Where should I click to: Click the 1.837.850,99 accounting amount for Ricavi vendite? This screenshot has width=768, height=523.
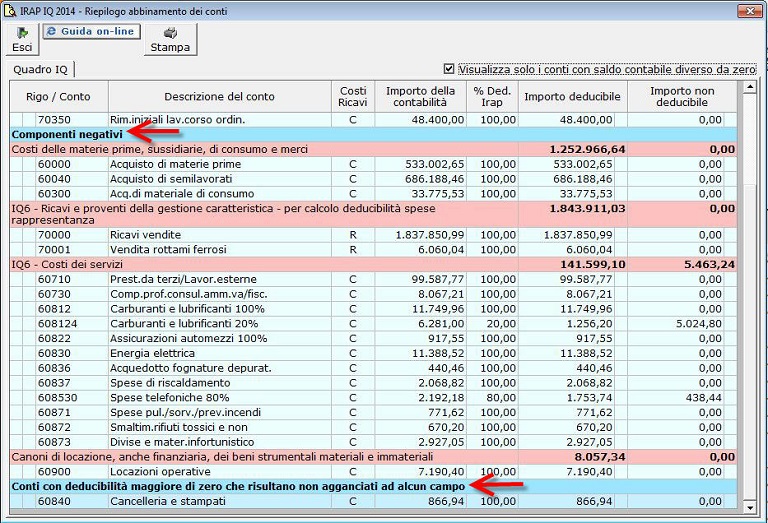(430, 235)
